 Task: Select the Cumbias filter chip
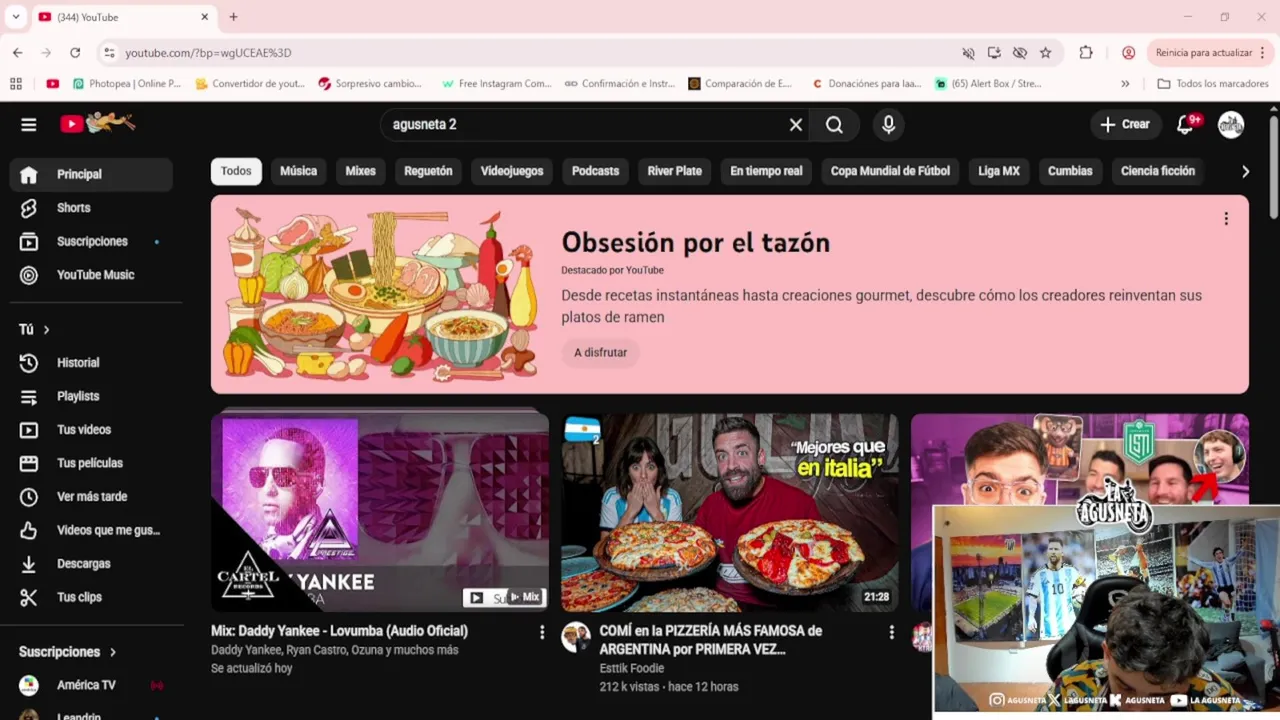pos(1070,172)
